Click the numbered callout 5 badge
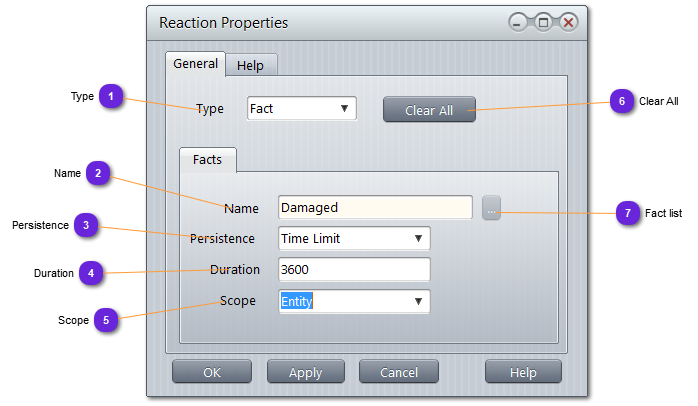The width and height of the screenshot is (698, 406). coord(106,321)
